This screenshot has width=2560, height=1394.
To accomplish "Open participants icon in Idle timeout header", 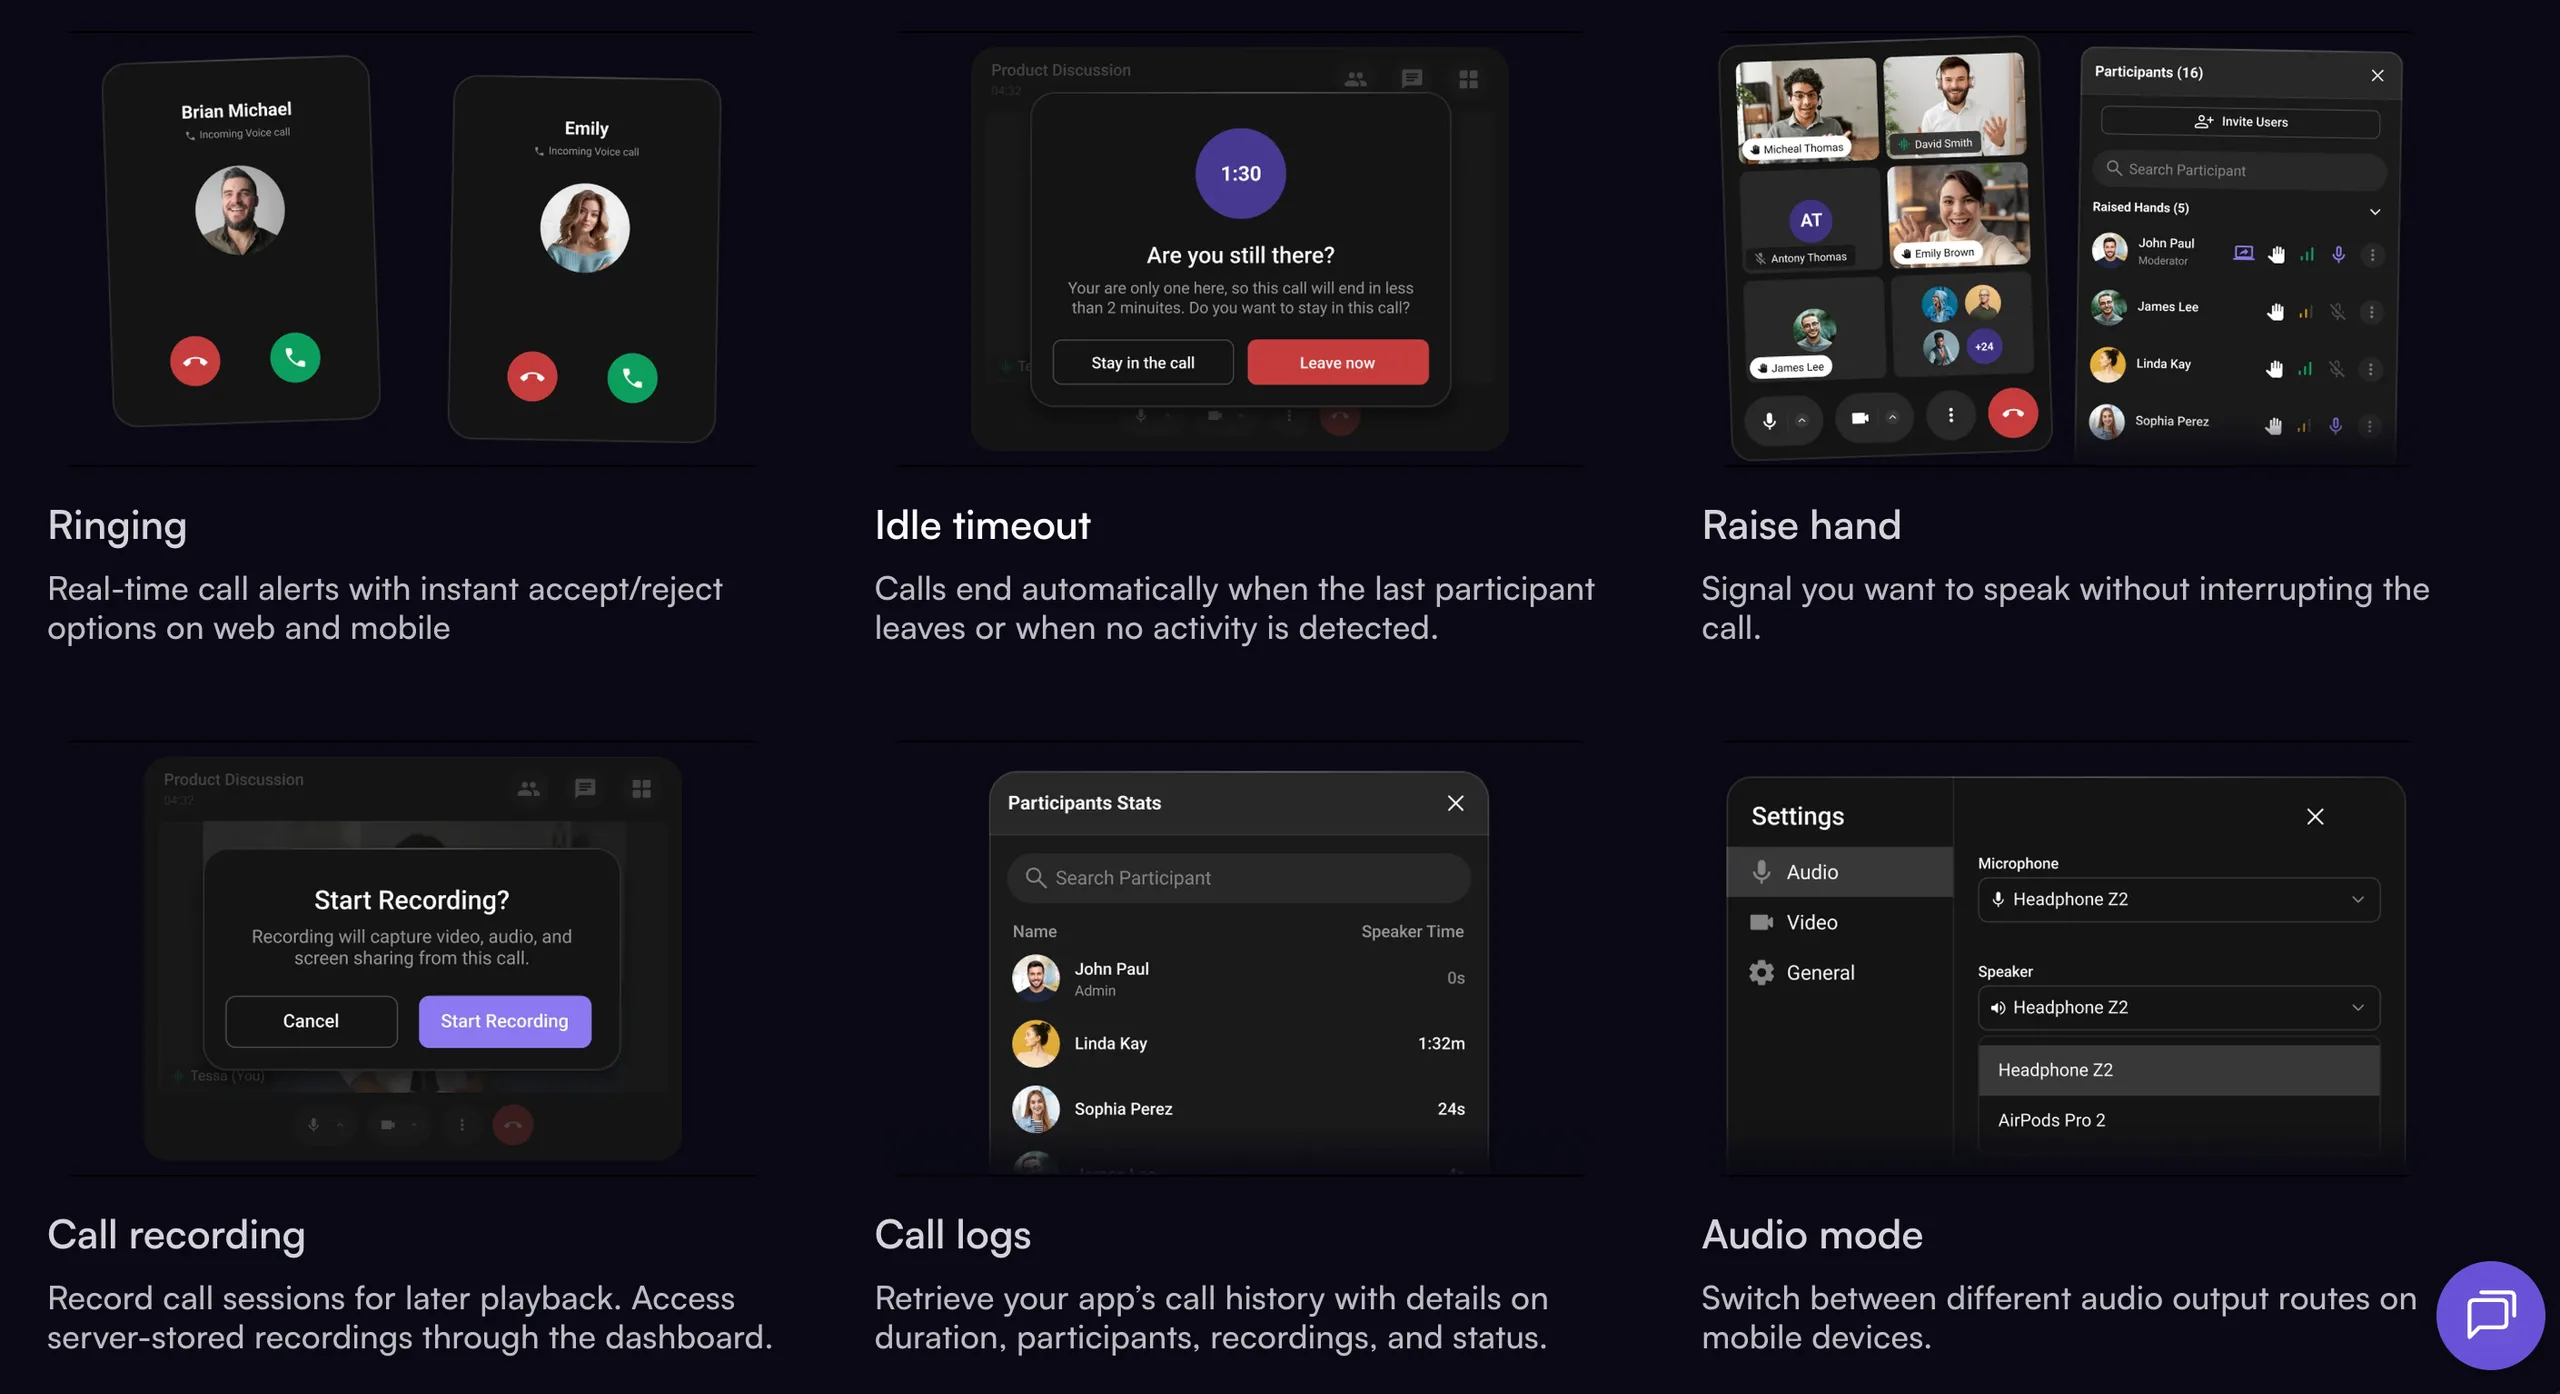I will click(1355, 79).
